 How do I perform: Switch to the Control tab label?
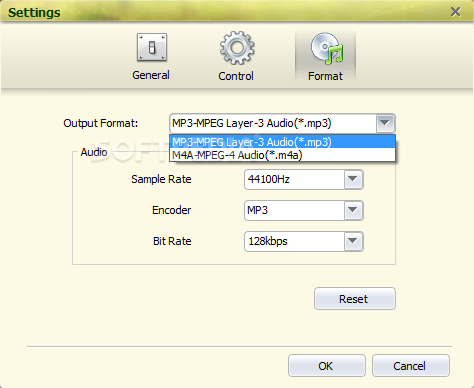coord(236,76)
